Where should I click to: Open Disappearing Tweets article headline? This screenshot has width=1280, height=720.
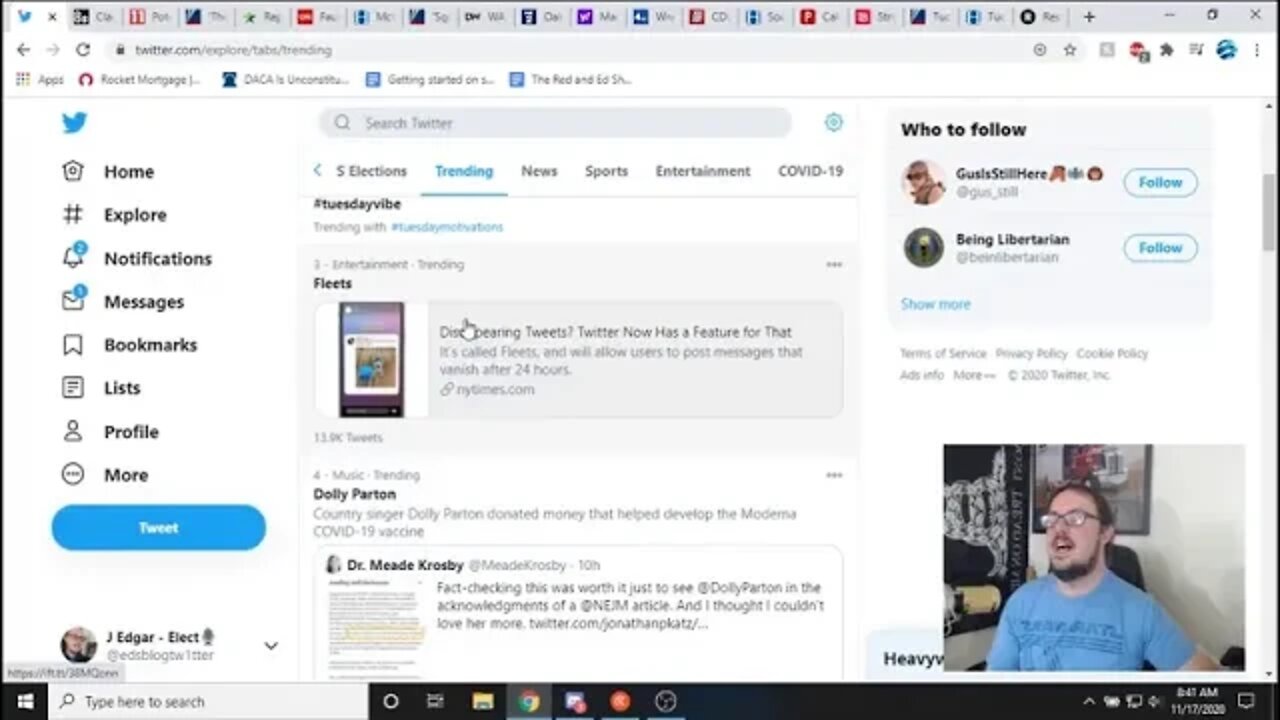click(x=615, y=332)
